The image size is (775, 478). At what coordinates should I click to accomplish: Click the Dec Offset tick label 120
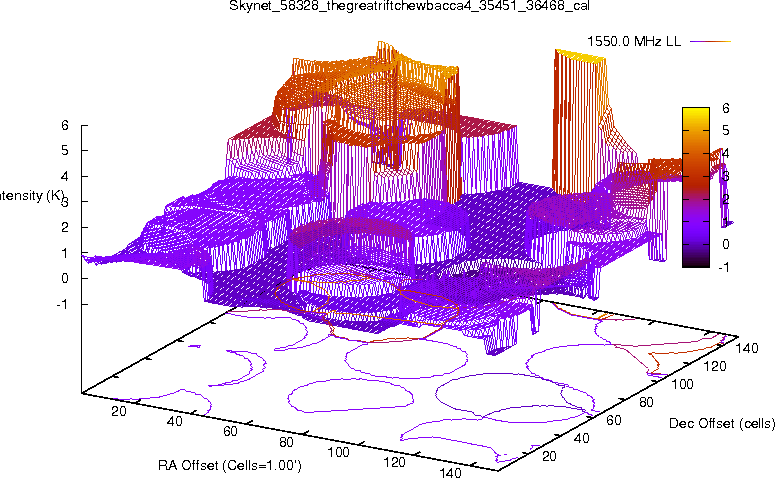coord(715,366)
